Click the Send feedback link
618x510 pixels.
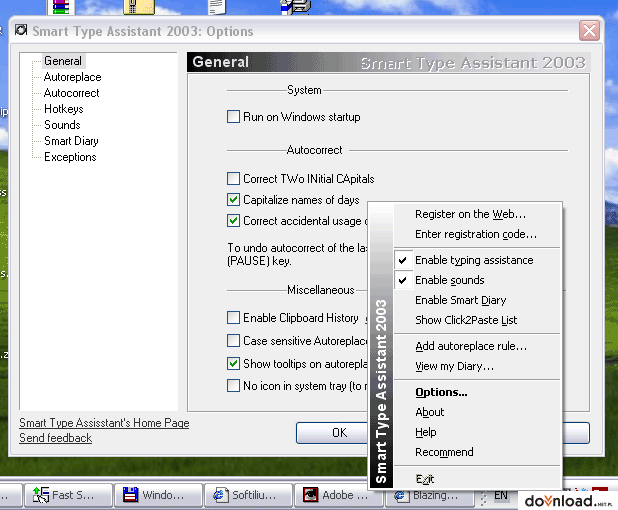point(56,438)
